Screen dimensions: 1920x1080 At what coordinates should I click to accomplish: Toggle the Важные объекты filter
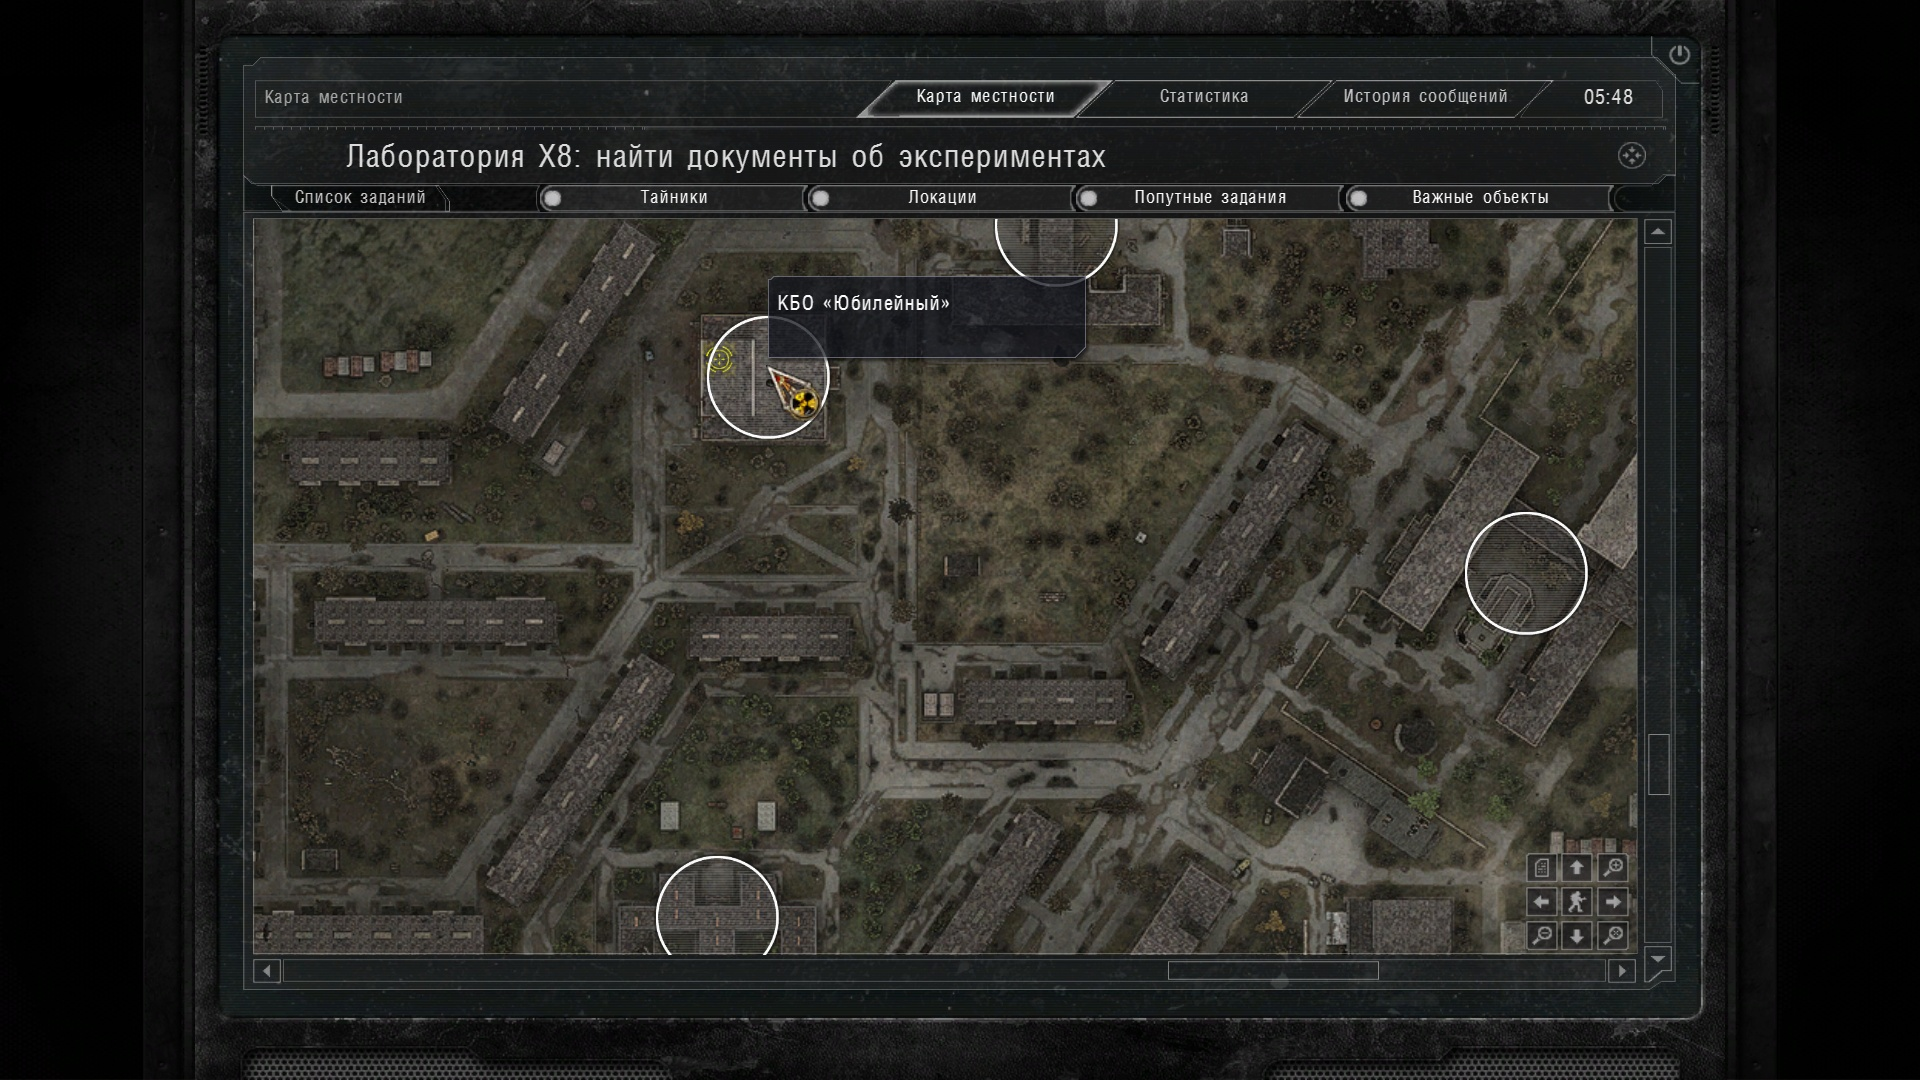[1358, 198]
